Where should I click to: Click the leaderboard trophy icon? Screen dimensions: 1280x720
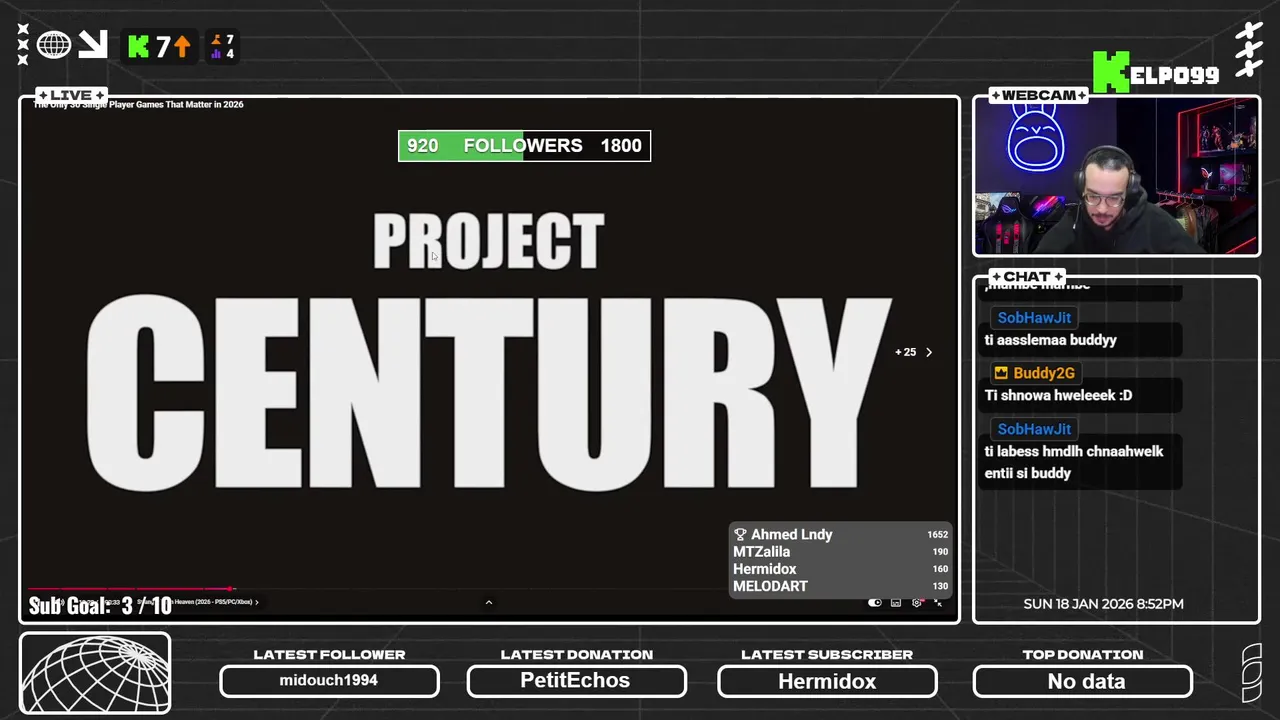(740, 534)
